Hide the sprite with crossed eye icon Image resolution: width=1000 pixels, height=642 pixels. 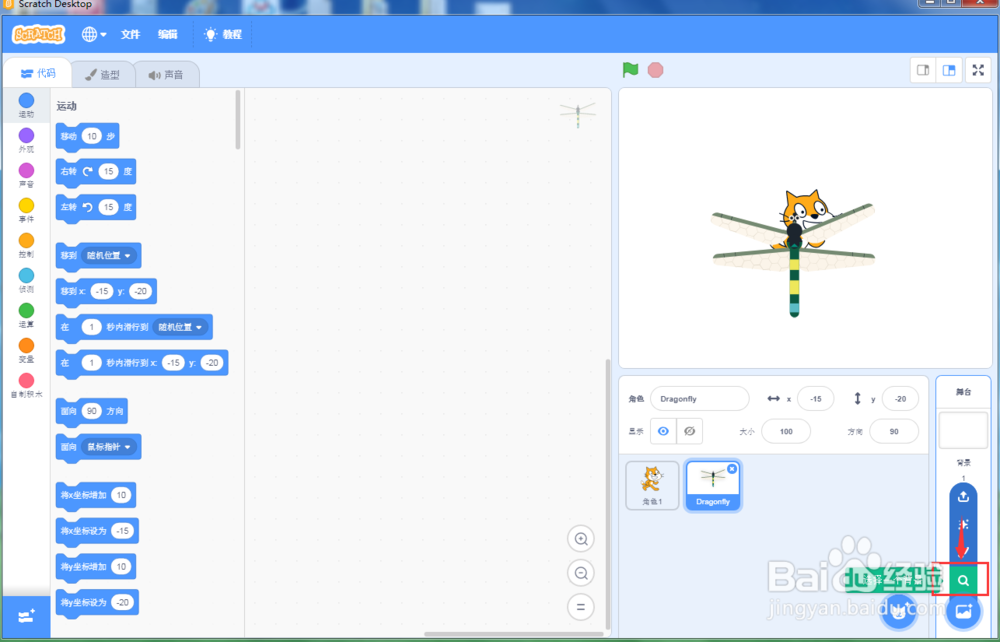point(689,432)
